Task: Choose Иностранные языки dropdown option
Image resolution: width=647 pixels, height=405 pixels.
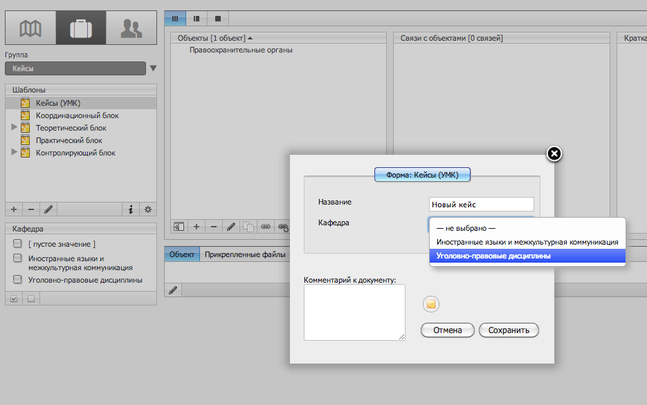Action: [527, 242]
